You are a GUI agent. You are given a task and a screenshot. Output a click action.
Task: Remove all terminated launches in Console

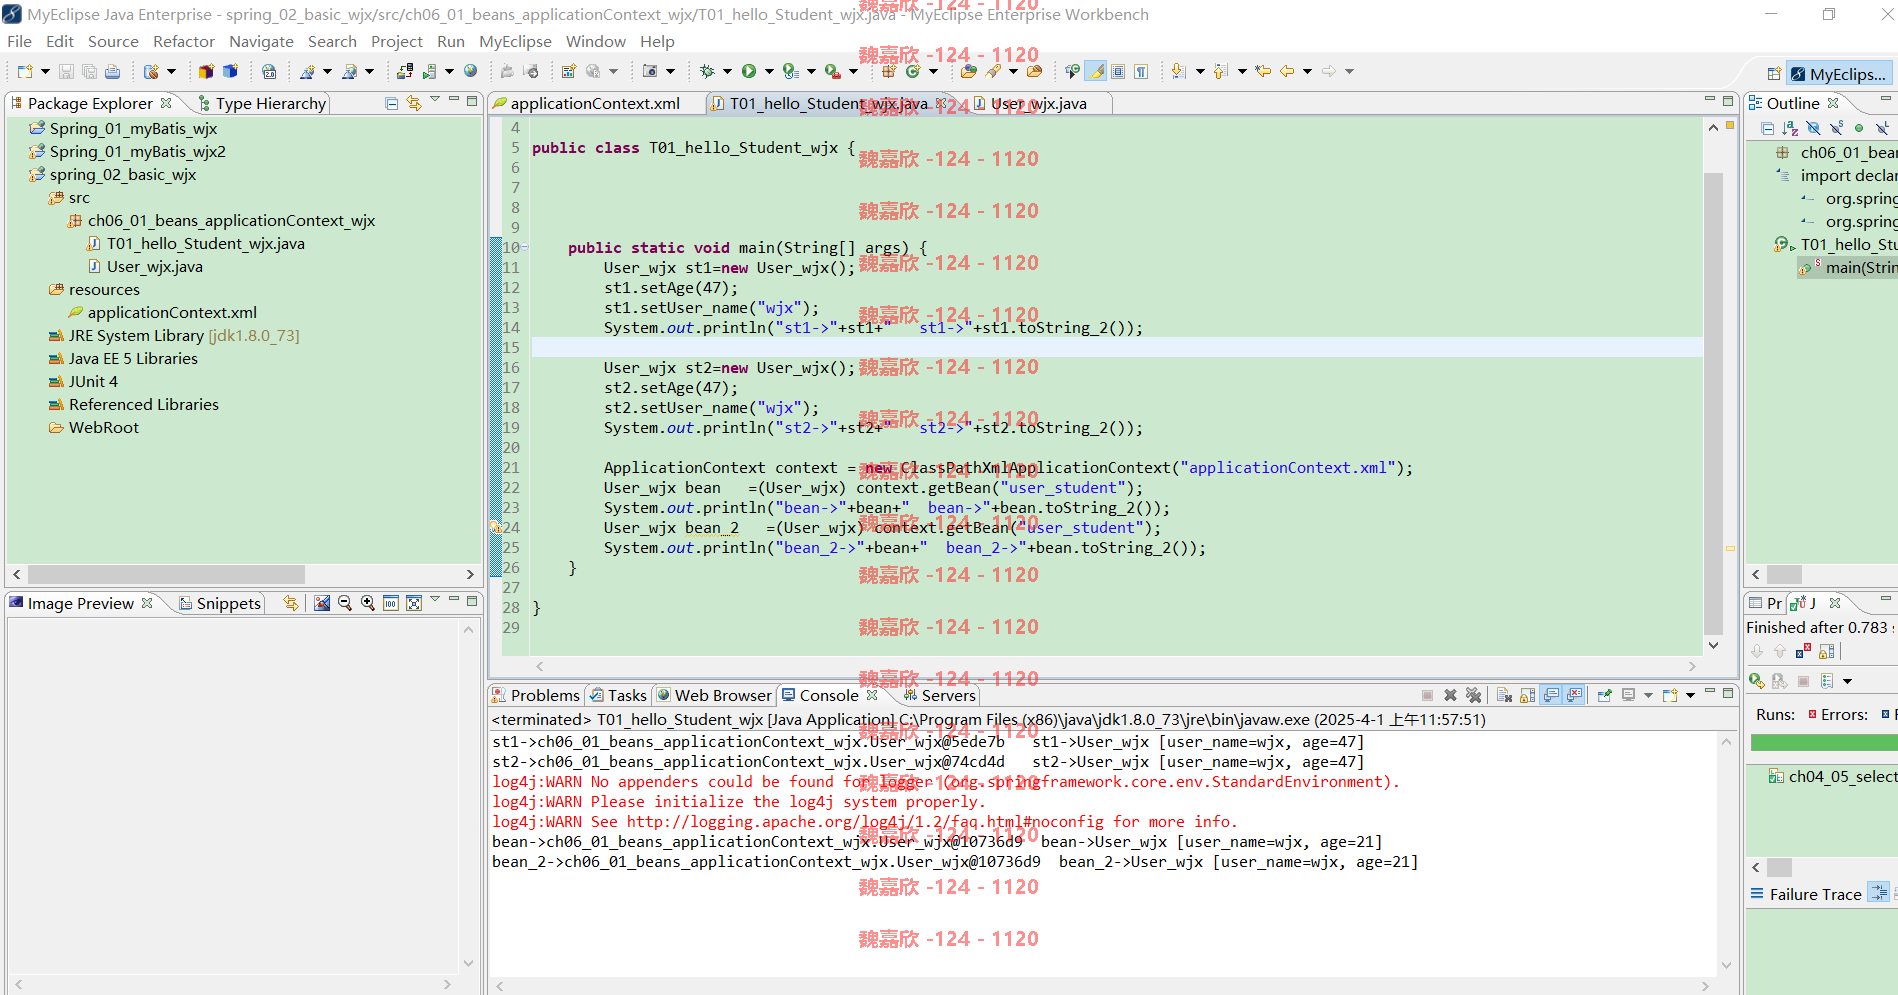pos(1473,695)
